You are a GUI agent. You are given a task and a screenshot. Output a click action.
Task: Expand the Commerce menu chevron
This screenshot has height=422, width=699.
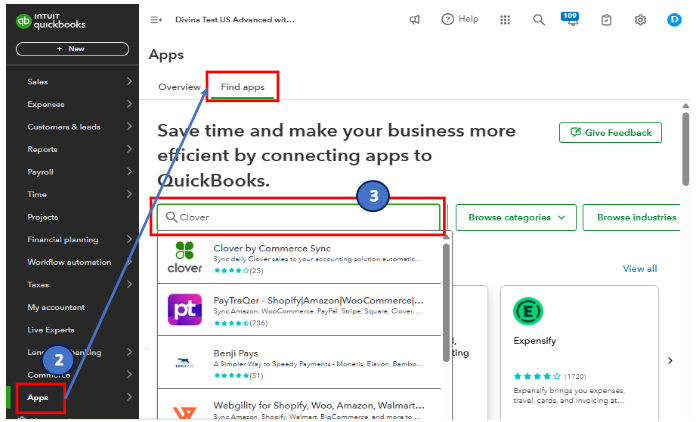point(129,374)
